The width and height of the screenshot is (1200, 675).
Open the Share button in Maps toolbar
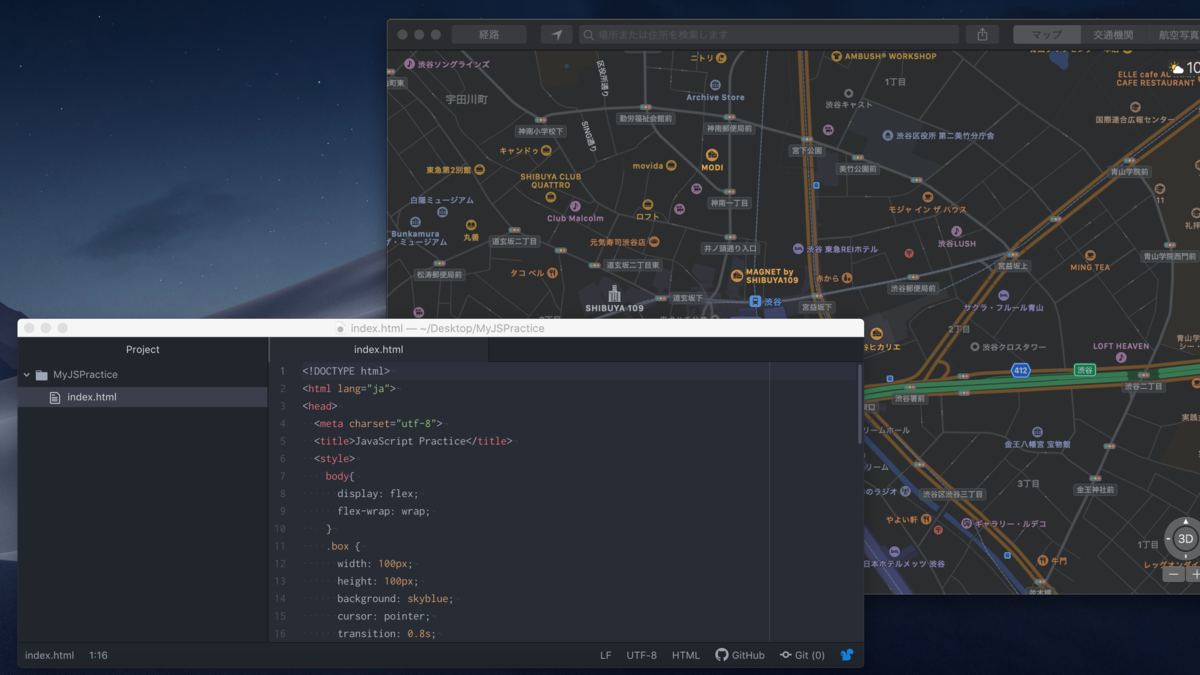pyautogui.click(x=982, y=34)
